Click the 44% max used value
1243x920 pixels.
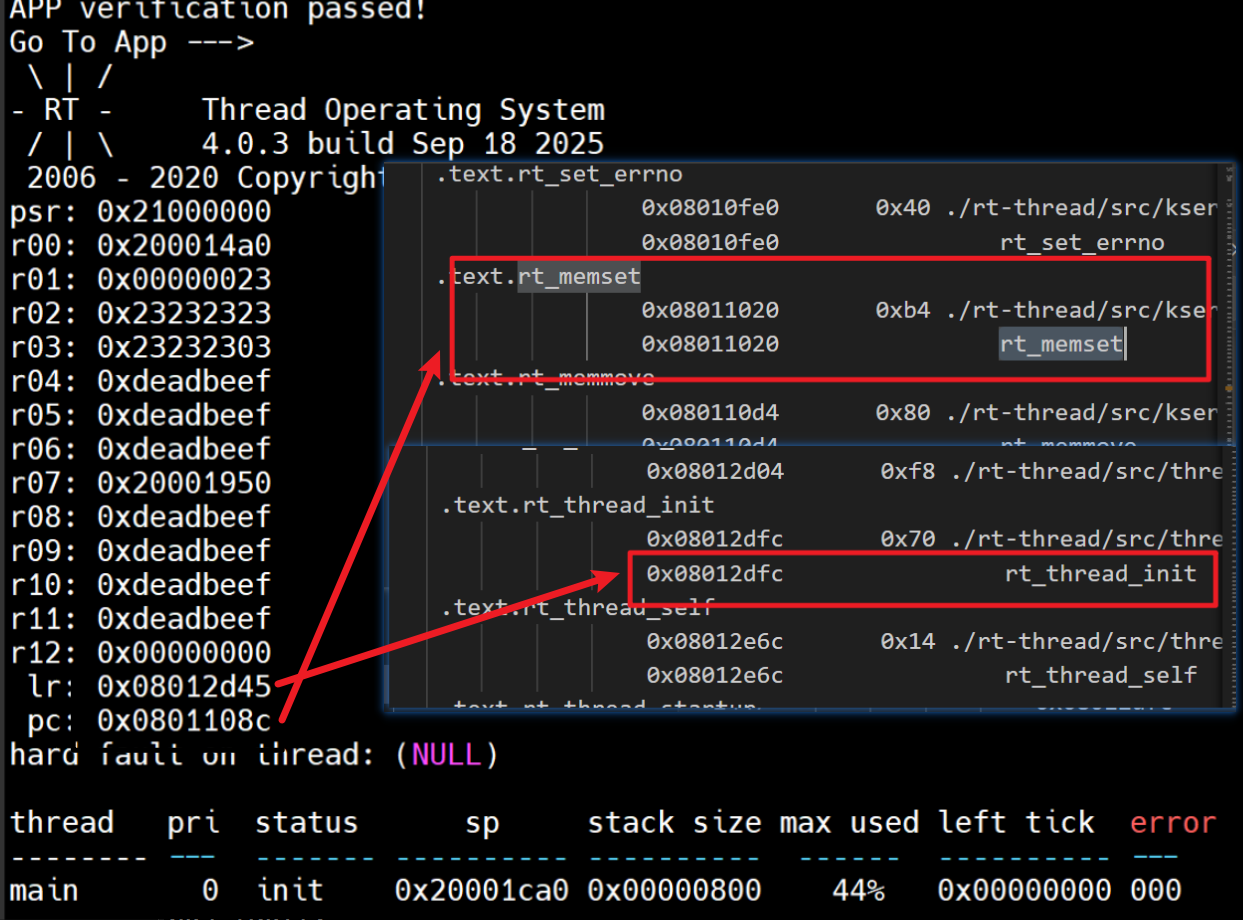point(857,890)
